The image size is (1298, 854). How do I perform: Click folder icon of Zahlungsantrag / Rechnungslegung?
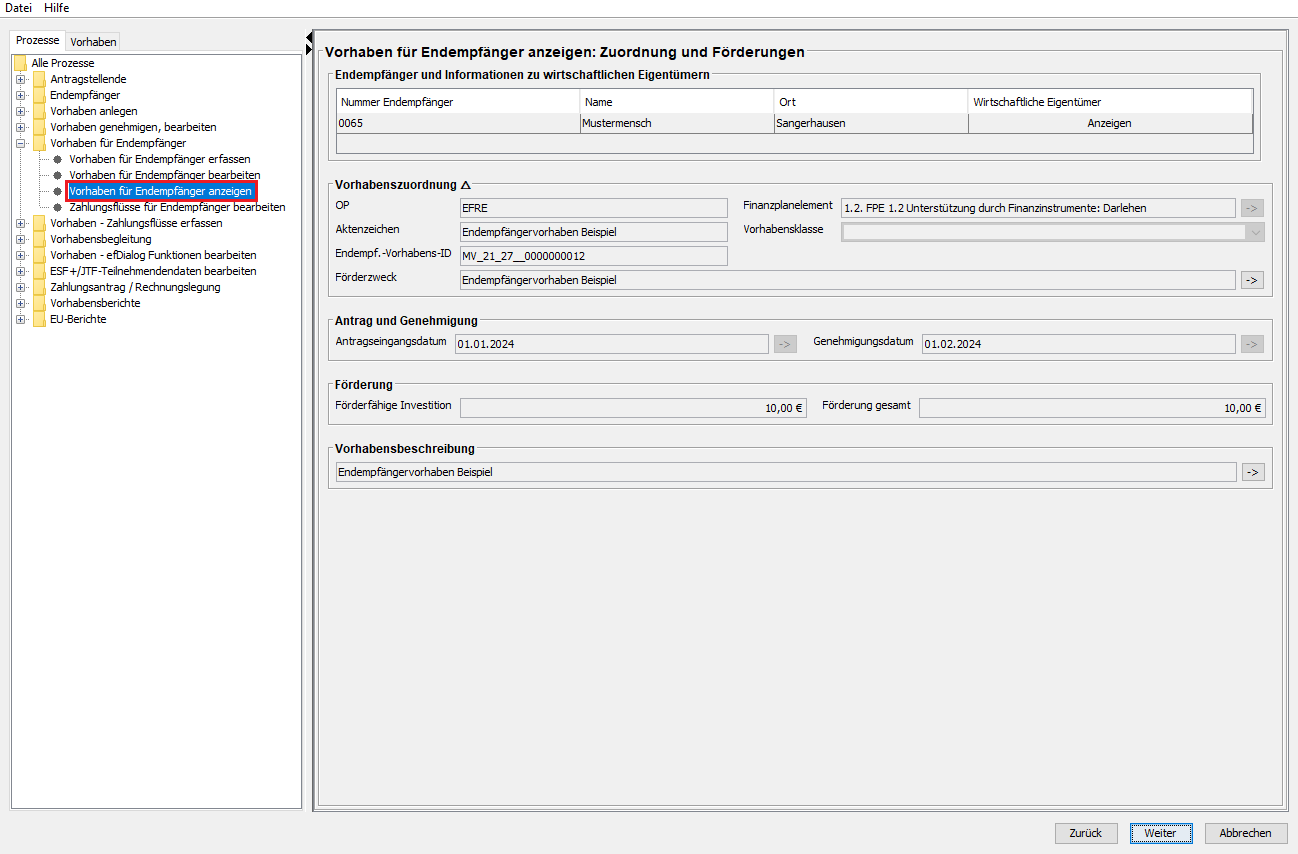tap(39, 287)
